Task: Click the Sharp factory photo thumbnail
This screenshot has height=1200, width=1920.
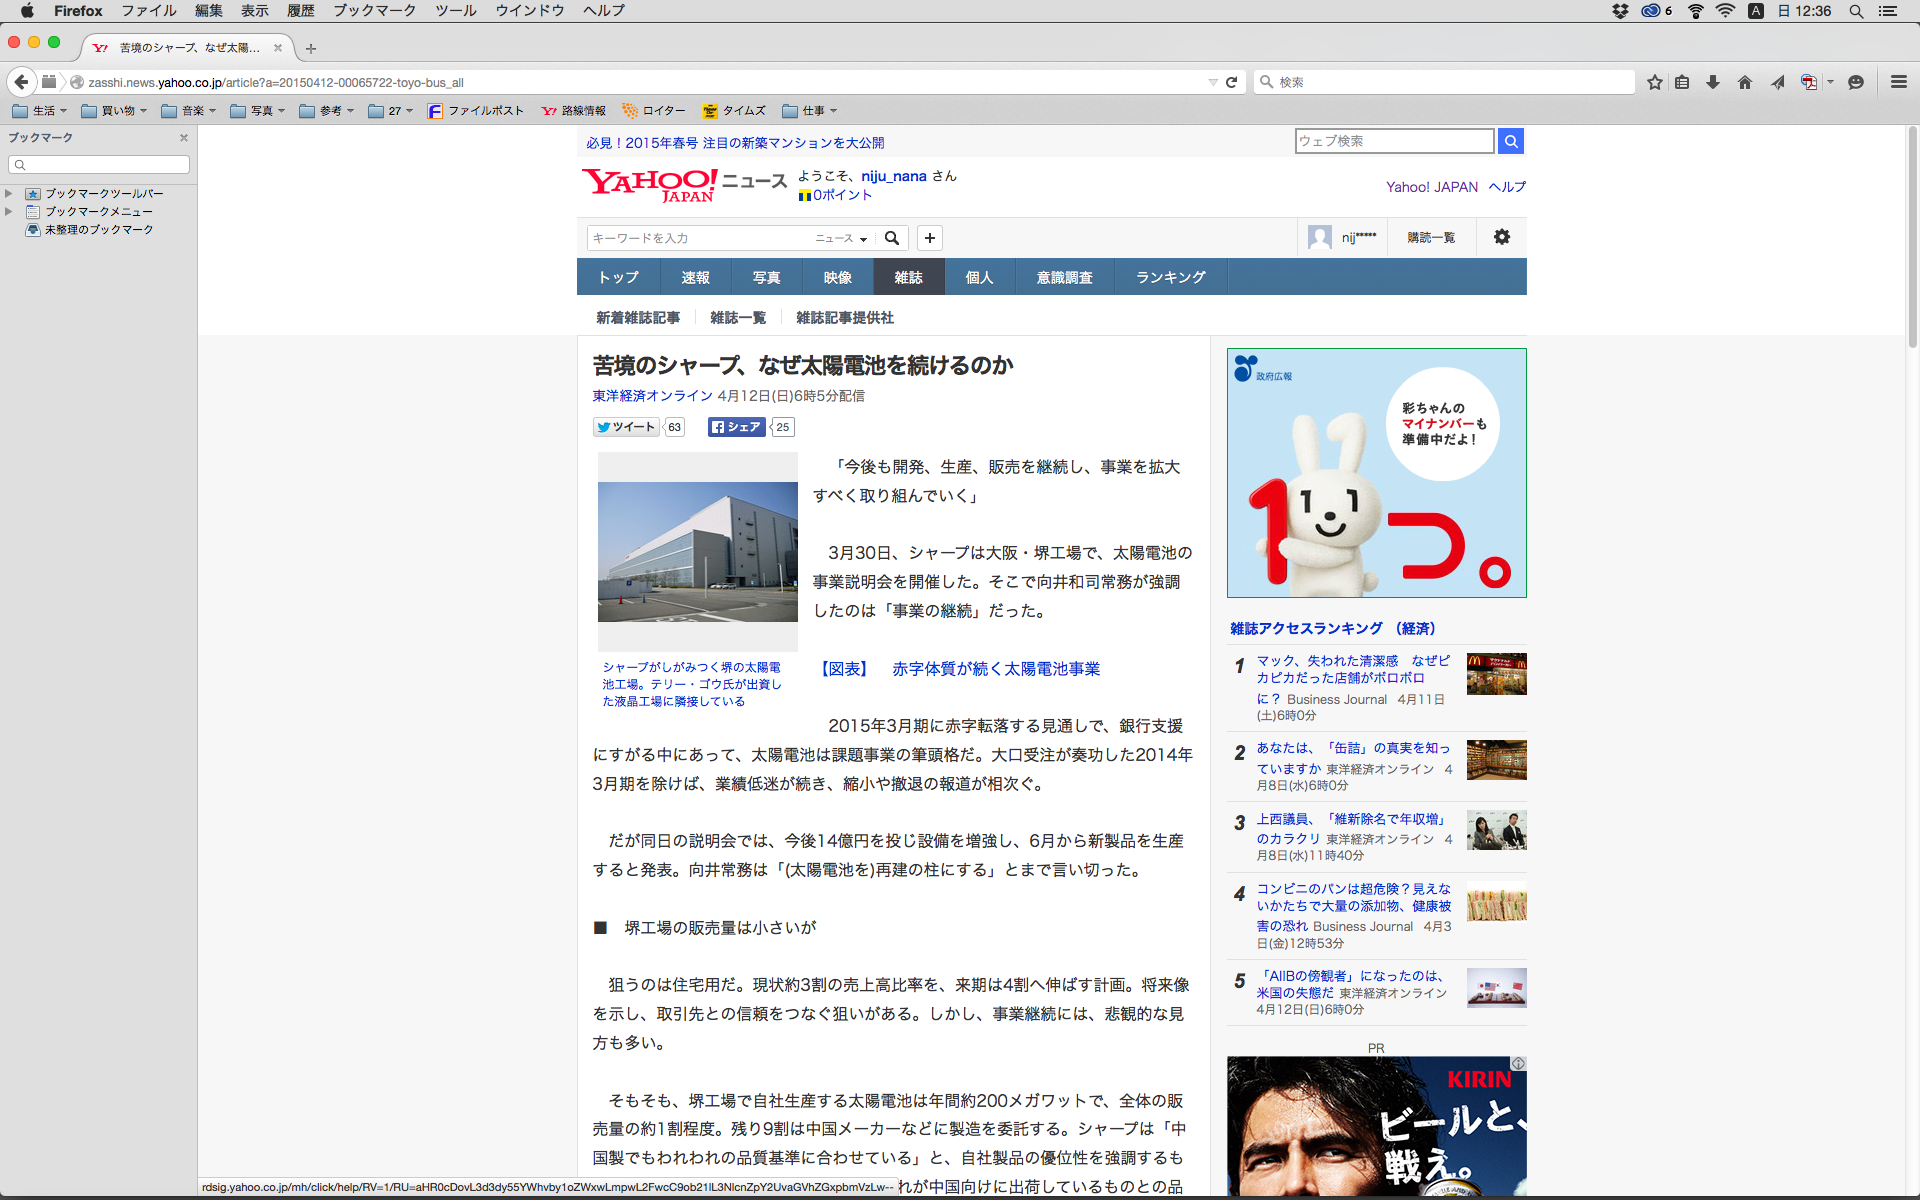Action: coord(697,551)
